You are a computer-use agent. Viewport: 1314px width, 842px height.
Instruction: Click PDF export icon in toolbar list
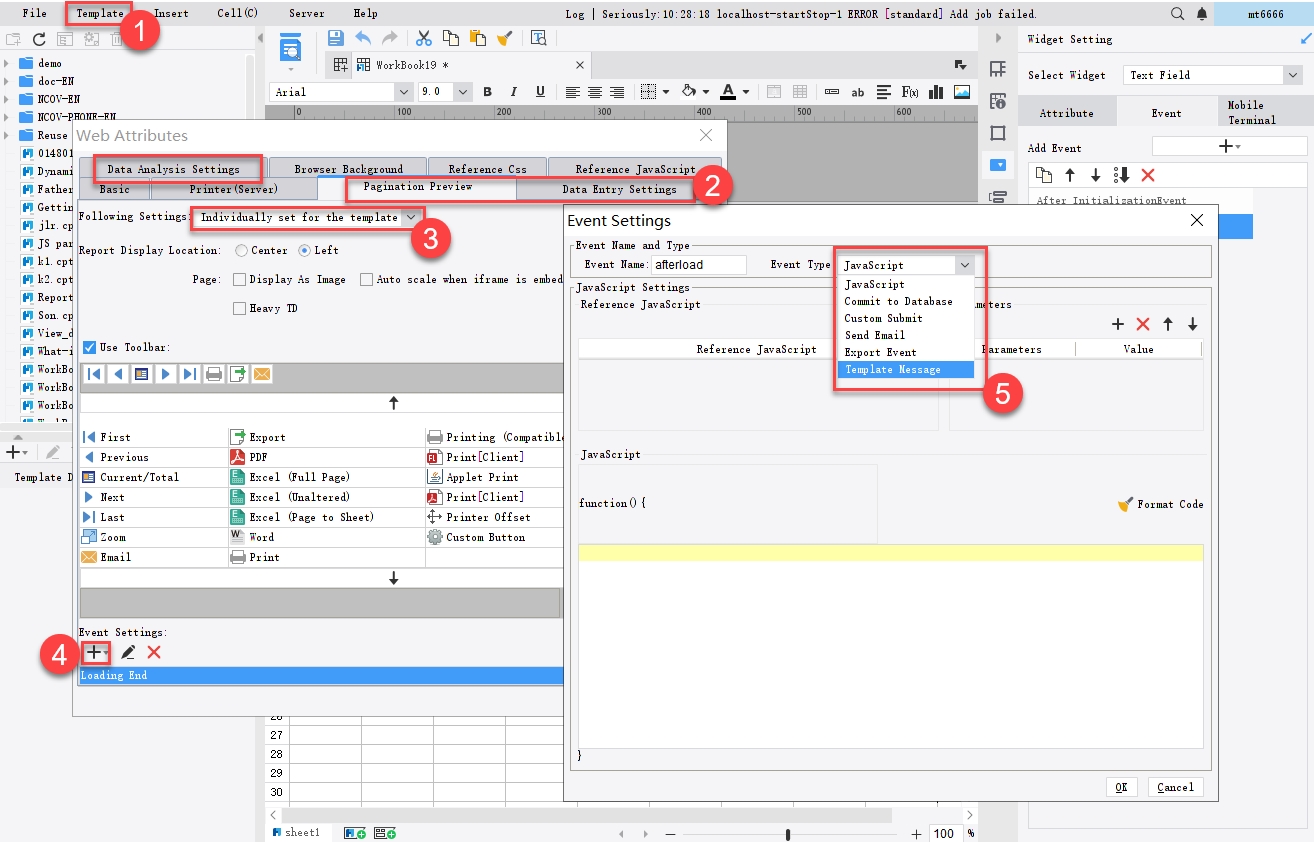pyautogui.click(x=238, y=457)
